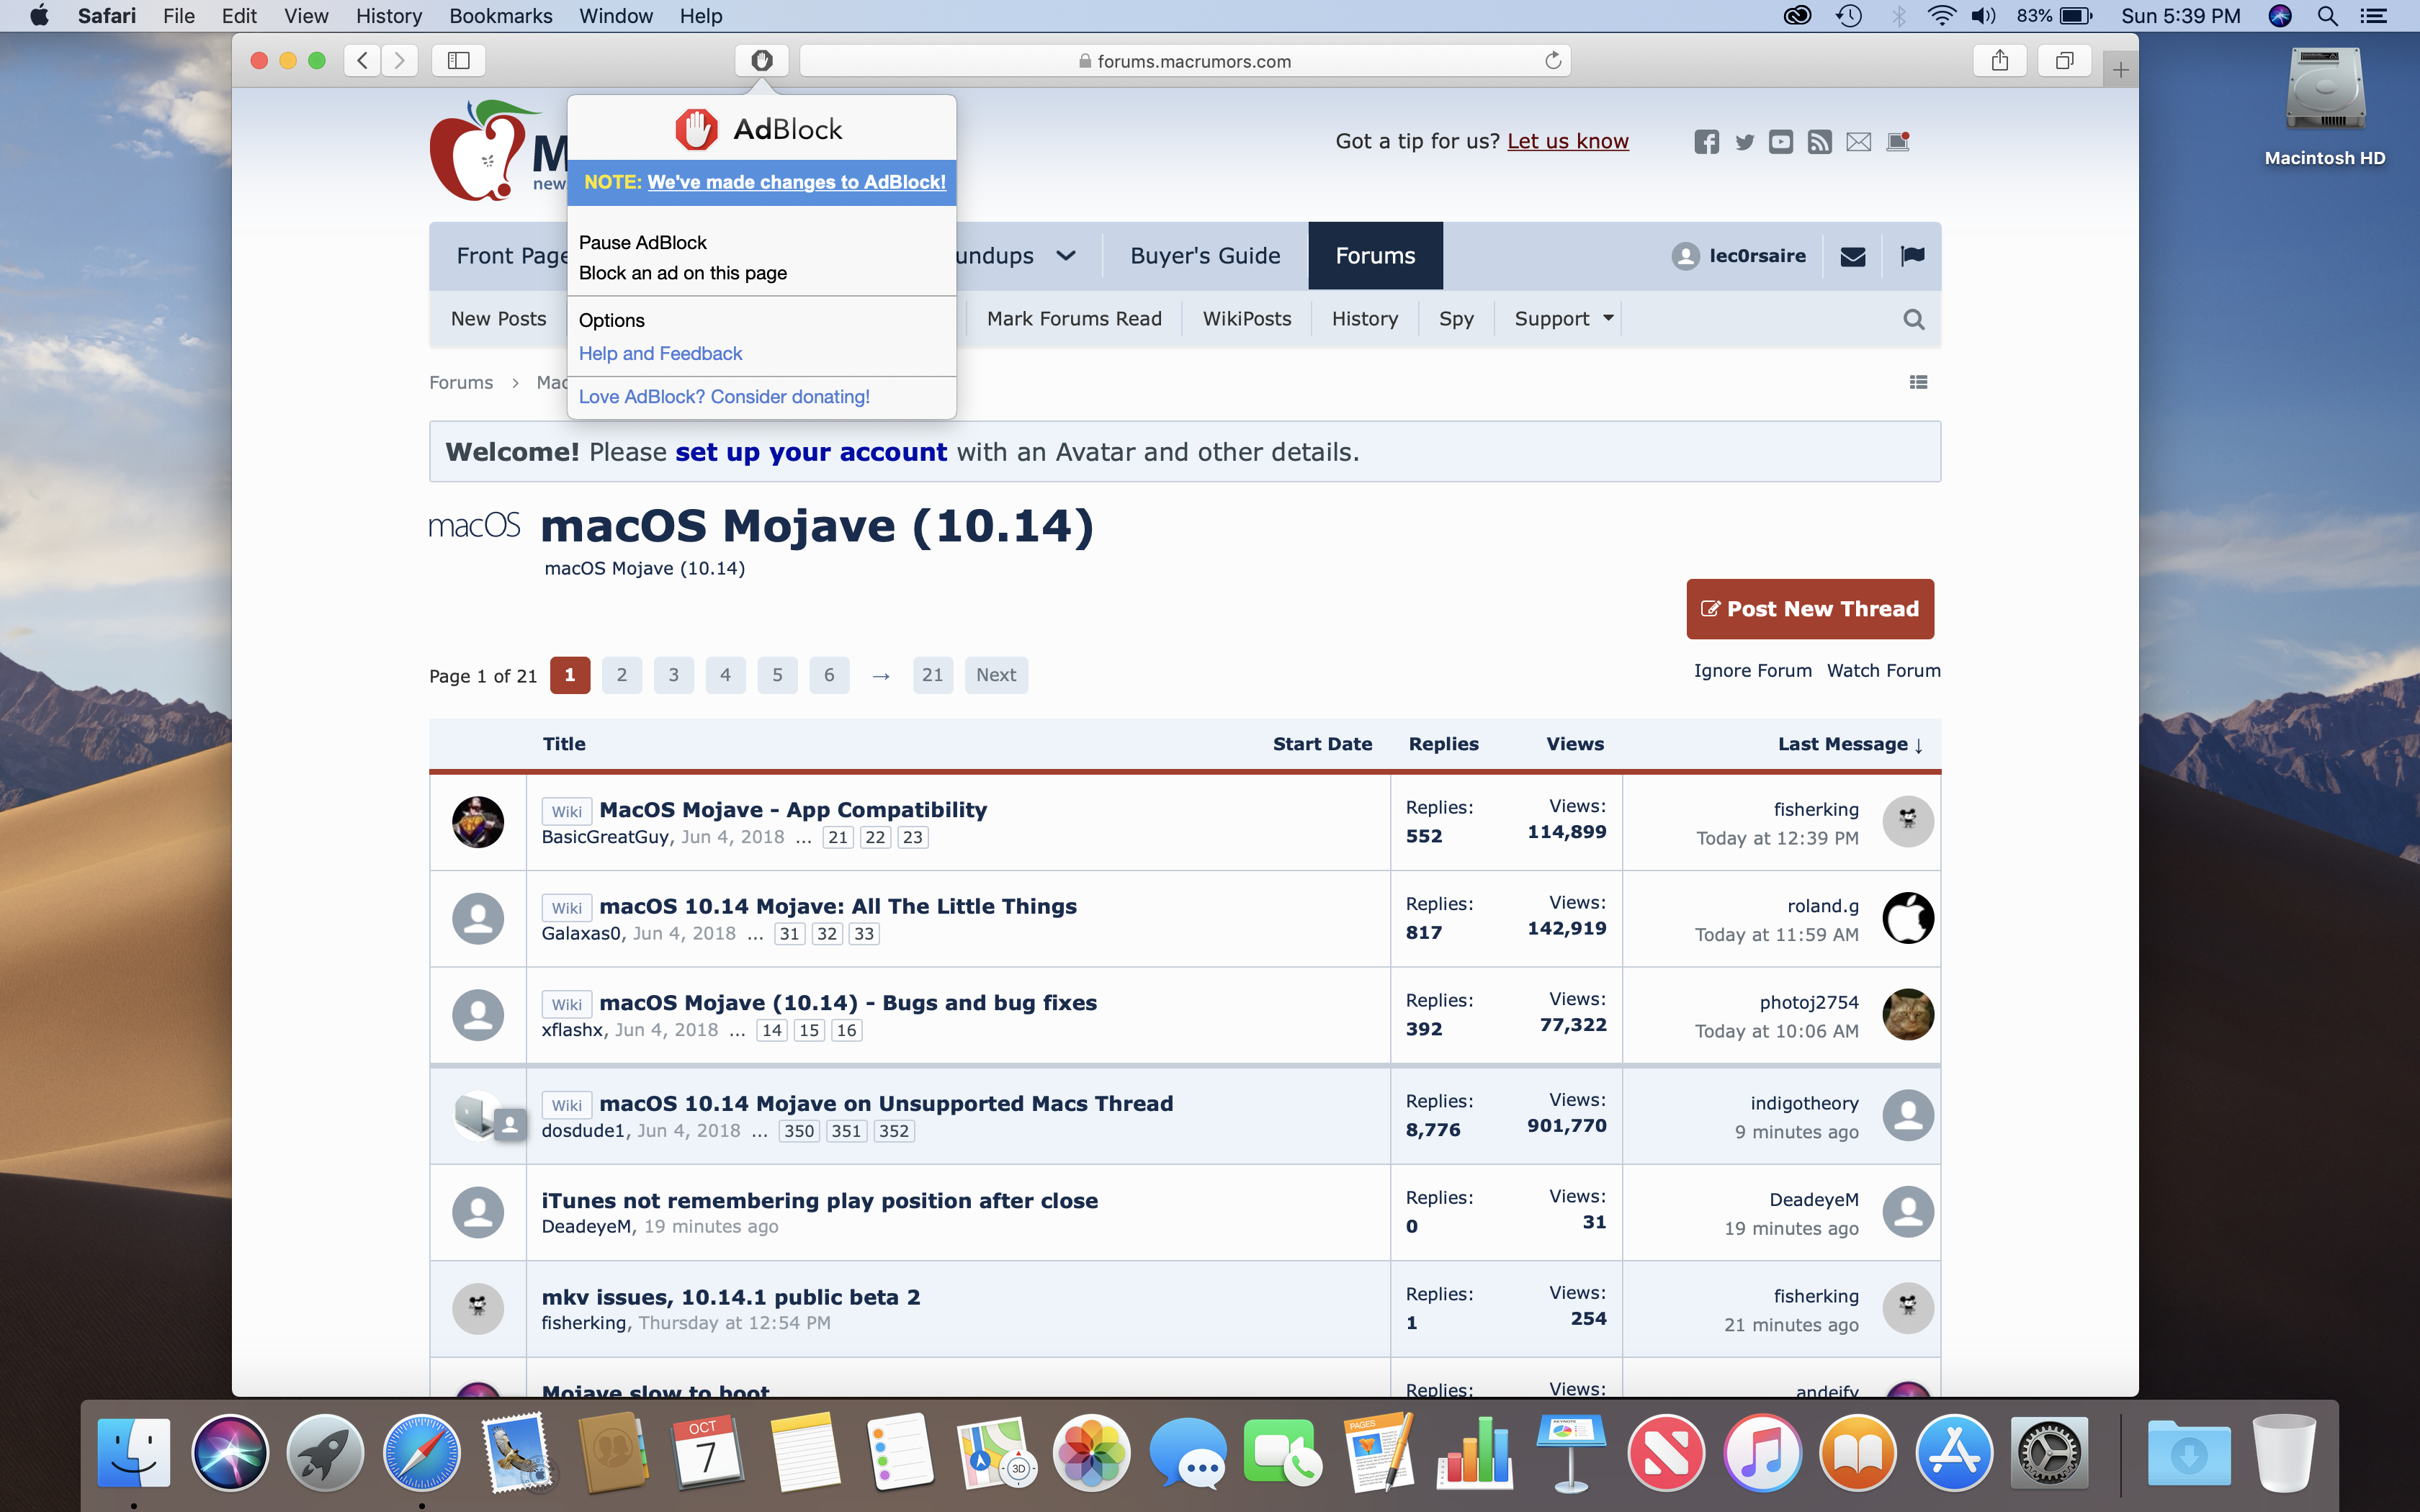Viewport: 2420px width, 1512px height.
Task: Expand the Roundups chevron menu
Action: click(1066, 256)
